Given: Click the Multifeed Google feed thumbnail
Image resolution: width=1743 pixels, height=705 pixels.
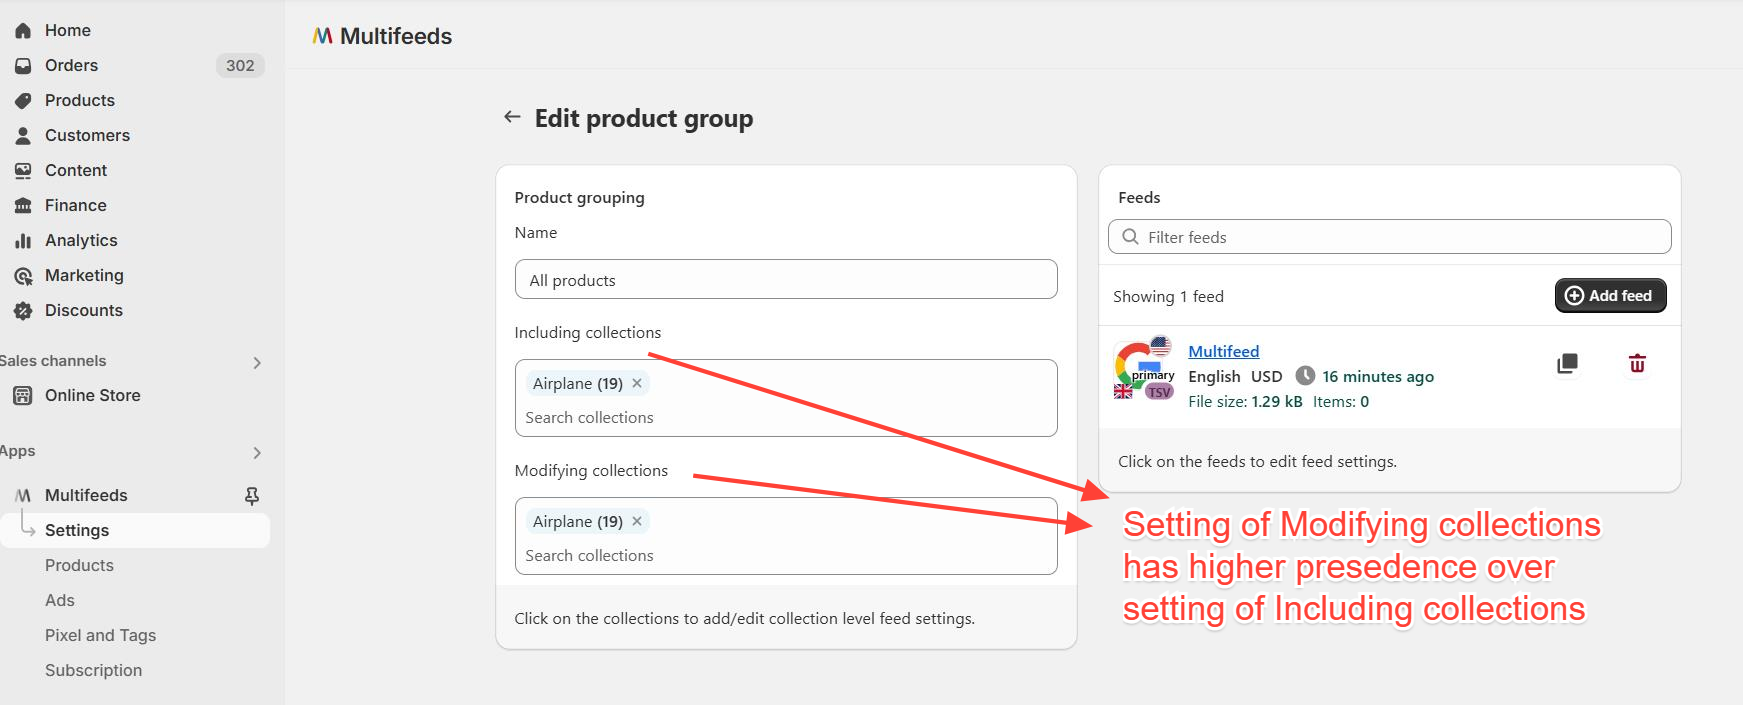Looking at the screenshot, I should click(1144, 368).
